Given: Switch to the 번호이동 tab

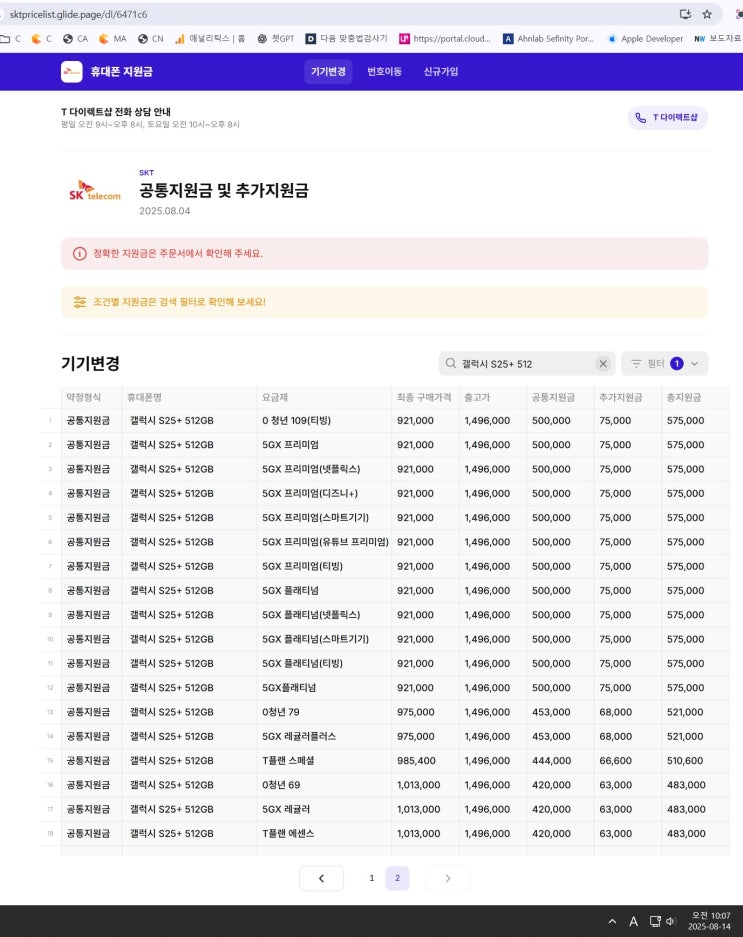Looking at the screenshot, I should pos(384,72).
